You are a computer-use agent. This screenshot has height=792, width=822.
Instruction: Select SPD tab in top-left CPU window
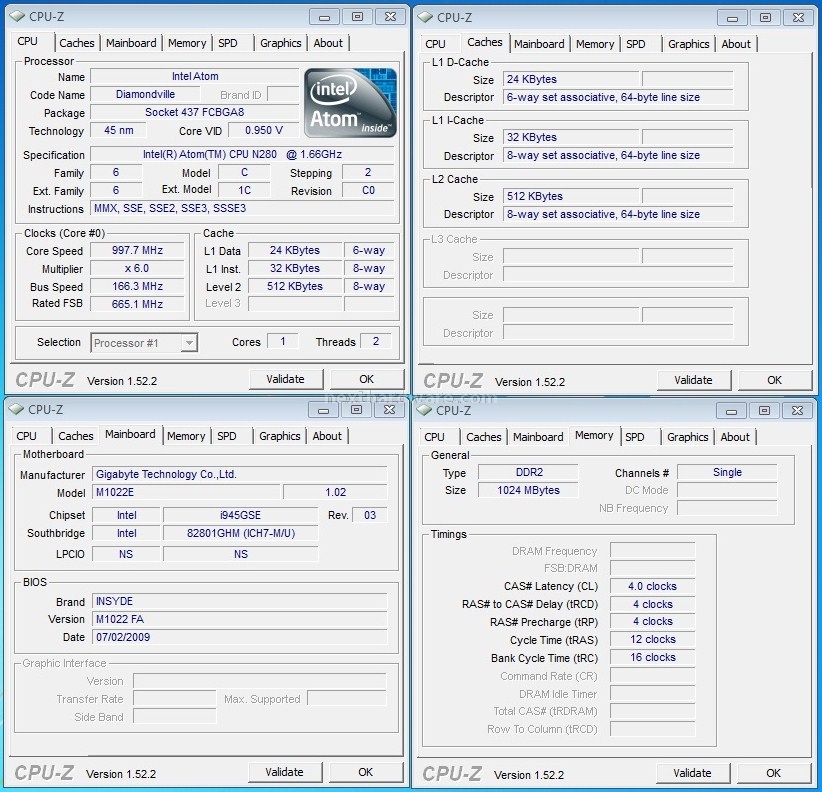pos(228,43)
